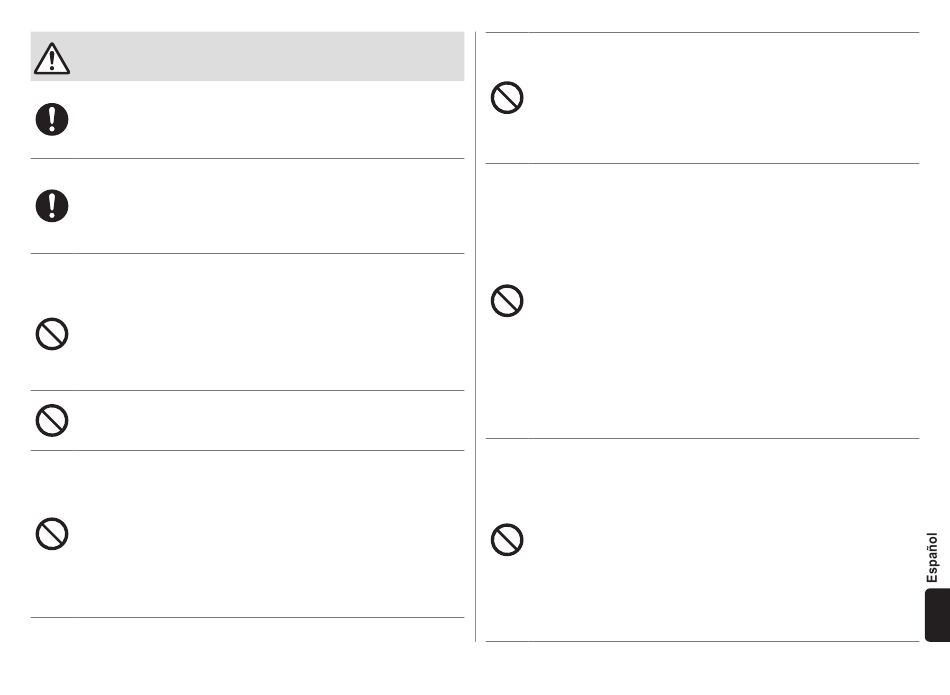Click the right column's middle prohibition icon
Screen dimensions: 950x695
507,301
